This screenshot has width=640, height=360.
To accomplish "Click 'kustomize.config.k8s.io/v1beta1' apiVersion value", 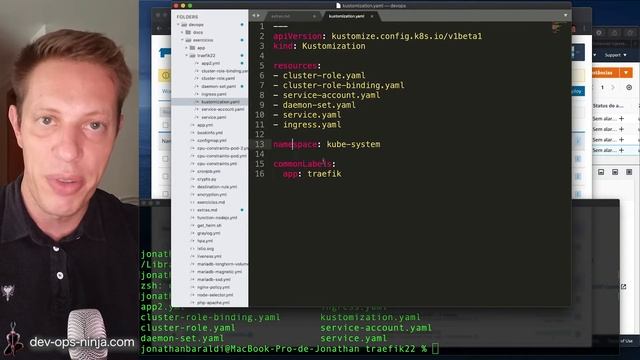I will point(406,36).
